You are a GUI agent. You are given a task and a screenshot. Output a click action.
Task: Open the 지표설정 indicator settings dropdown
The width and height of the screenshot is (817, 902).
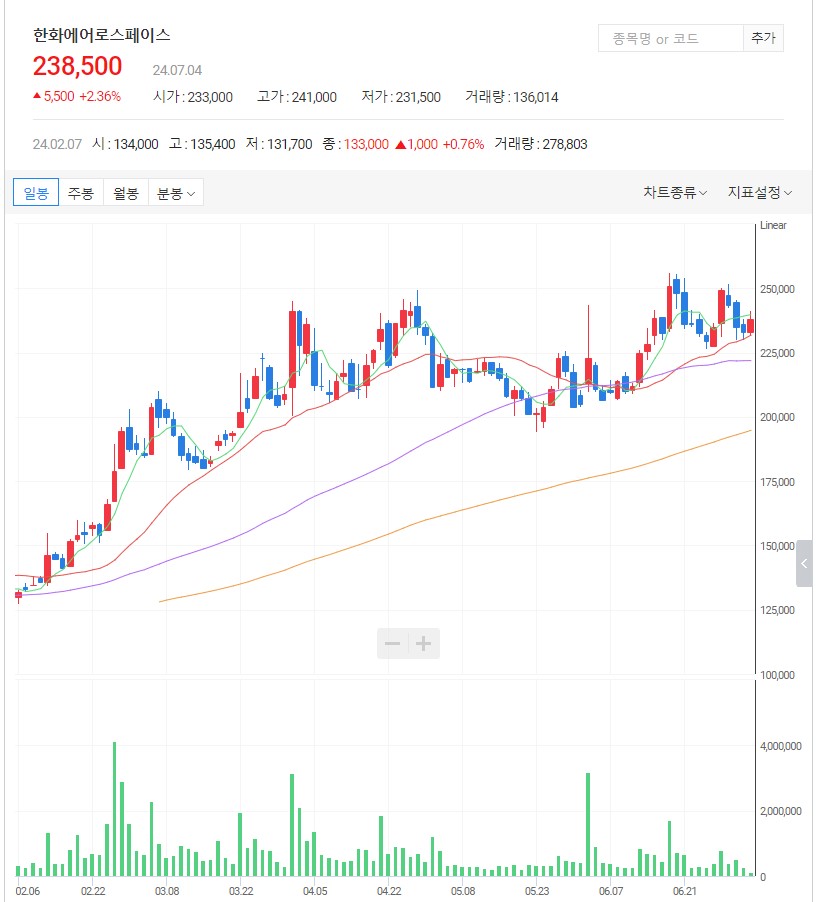pyautogui.click(x=760, y=193)
